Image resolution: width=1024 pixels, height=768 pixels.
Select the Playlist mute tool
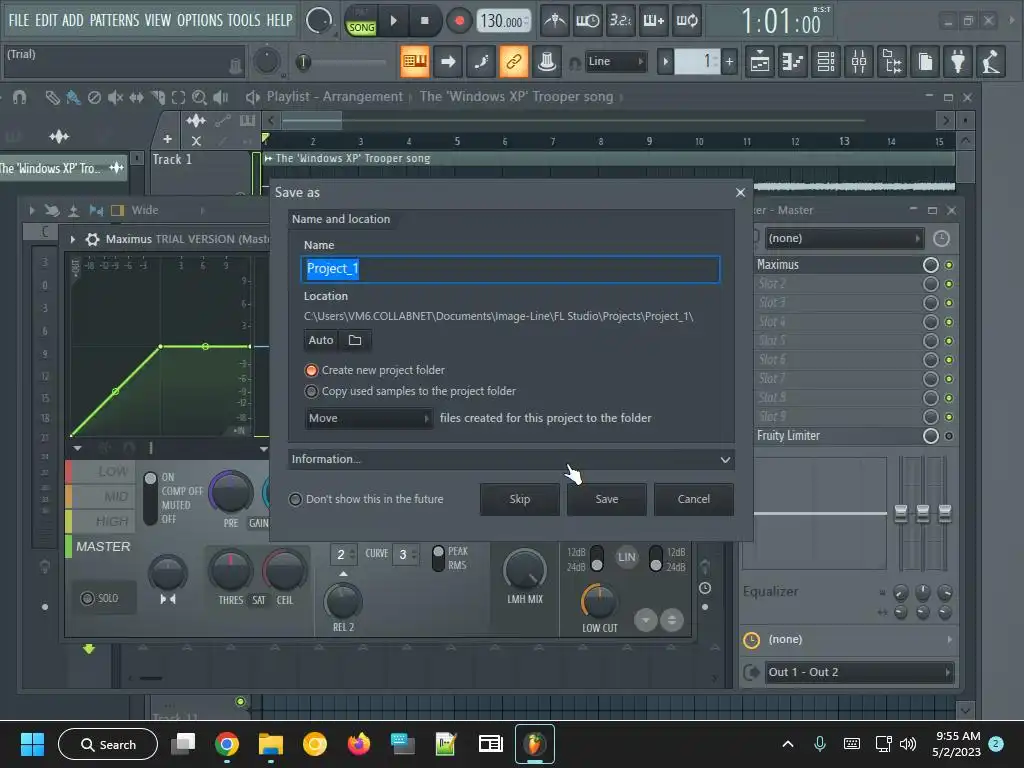(115, 97)
